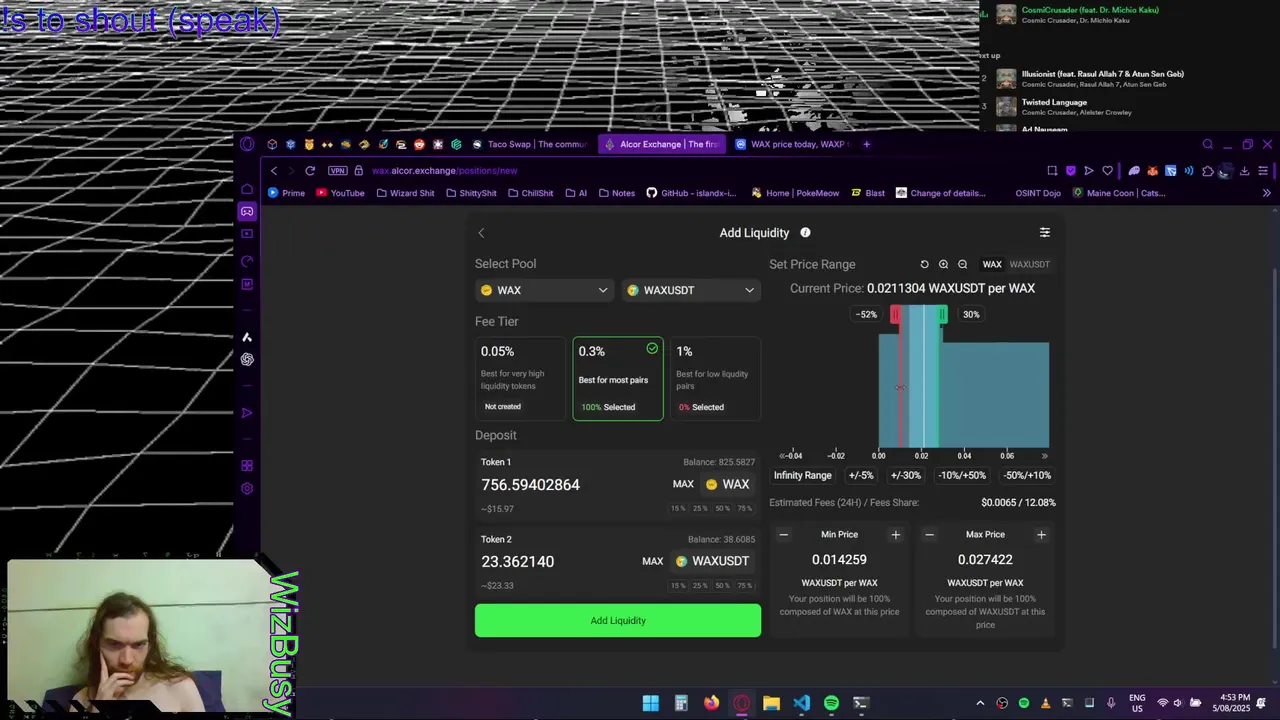Switch to the Taco Swap tab
The image size is (1280, 720).
click(x=530, y=144)
